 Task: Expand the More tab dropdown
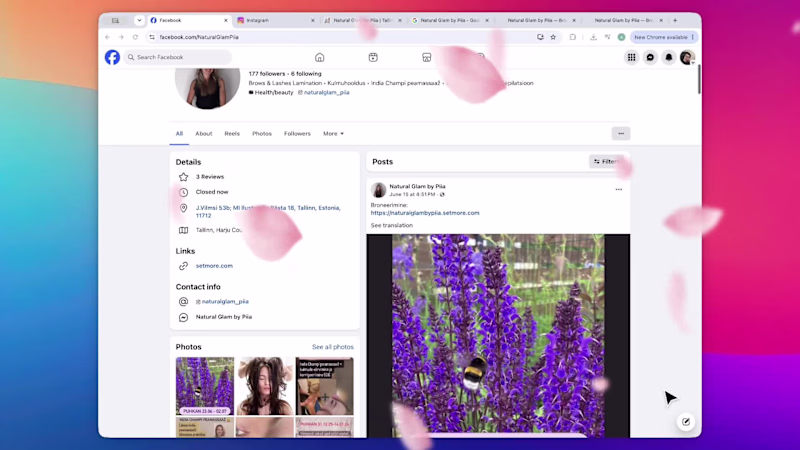(333, 134)
